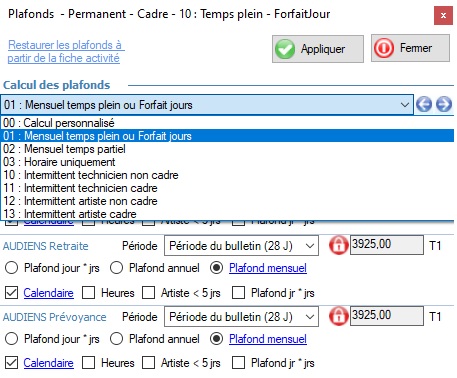
Task: Check Artiste < 5 jrs in AUDIENS Retraite section
Action: [148, 293]
